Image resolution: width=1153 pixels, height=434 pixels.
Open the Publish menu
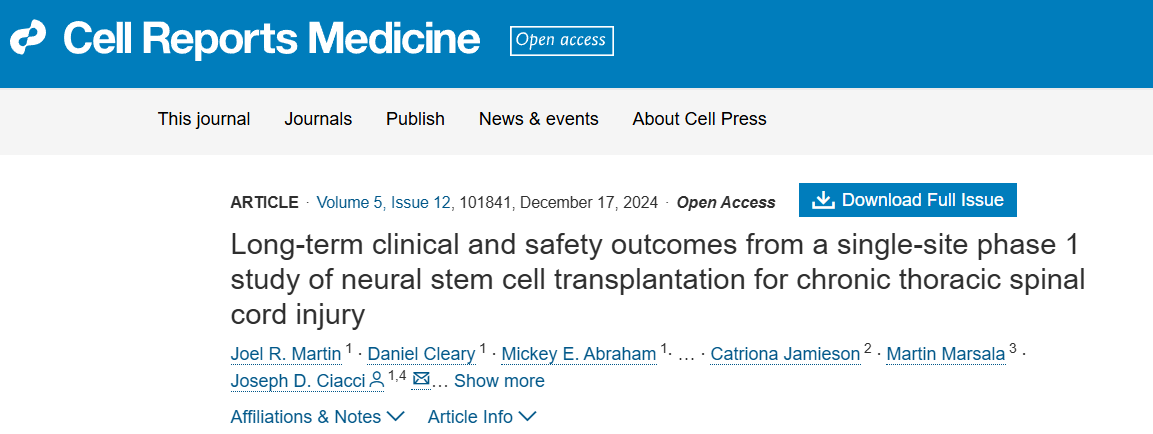[415, 119]
